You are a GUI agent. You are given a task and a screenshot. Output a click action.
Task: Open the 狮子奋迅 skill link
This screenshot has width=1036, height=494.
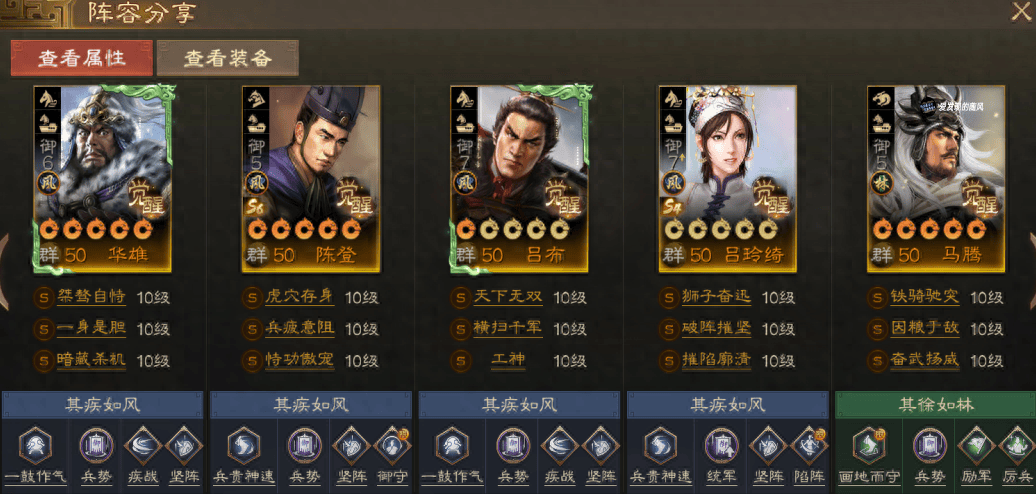coord(716,297)
